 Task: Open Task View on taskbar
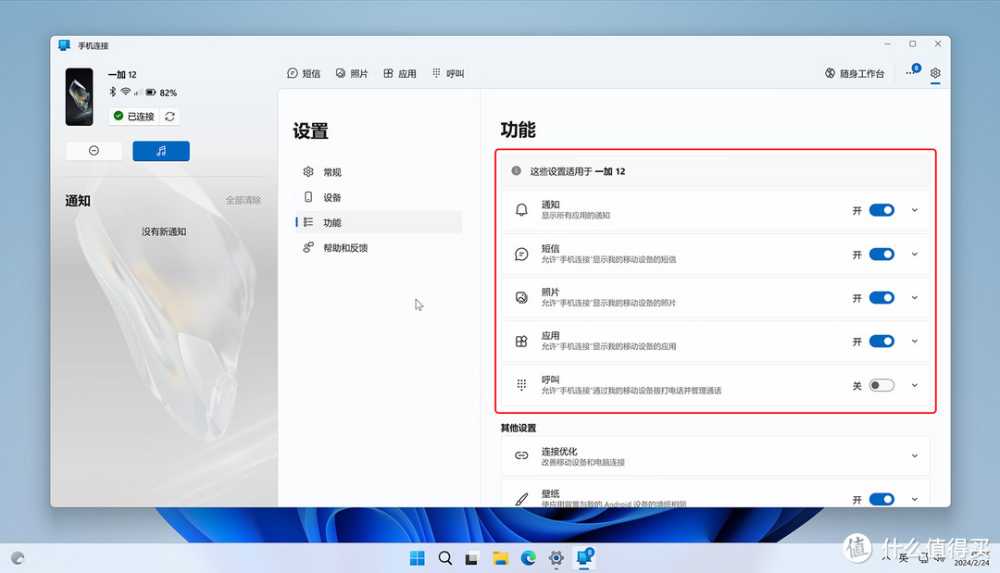pyautogui.click(x=471, y=559)
